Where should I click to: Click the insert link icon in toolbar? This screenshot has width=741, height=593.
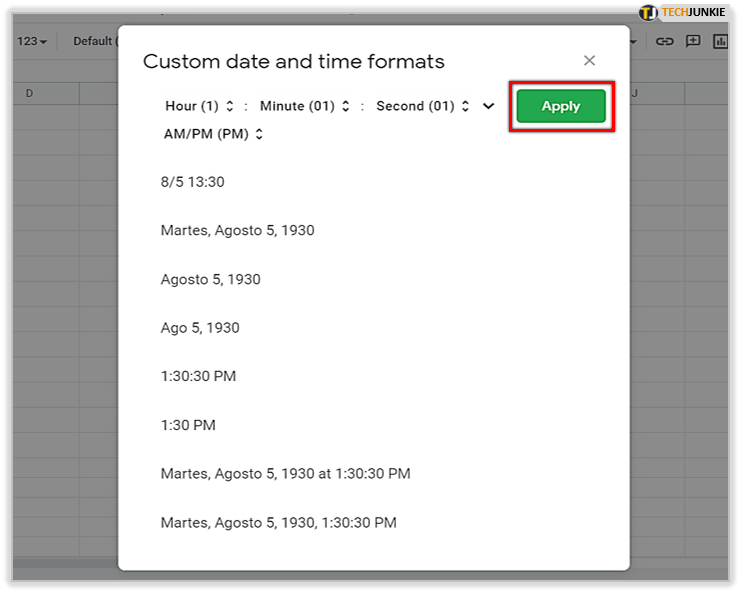click(664, 41)
